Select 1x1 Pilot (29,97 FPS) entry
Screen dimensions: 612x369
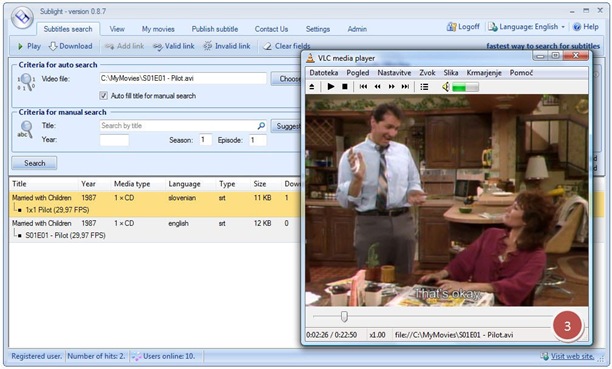(57, 210)
